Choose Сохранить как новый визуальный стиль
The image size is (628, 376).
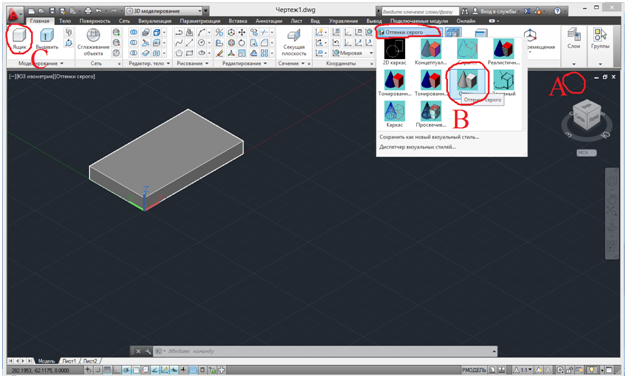429,137
